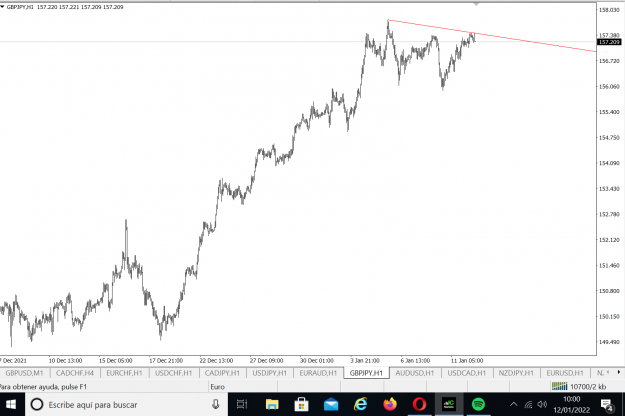Viewport: 625px width, 416px height.
Task: Open the Mail app from the taskbar
Action: click(331, 405)
